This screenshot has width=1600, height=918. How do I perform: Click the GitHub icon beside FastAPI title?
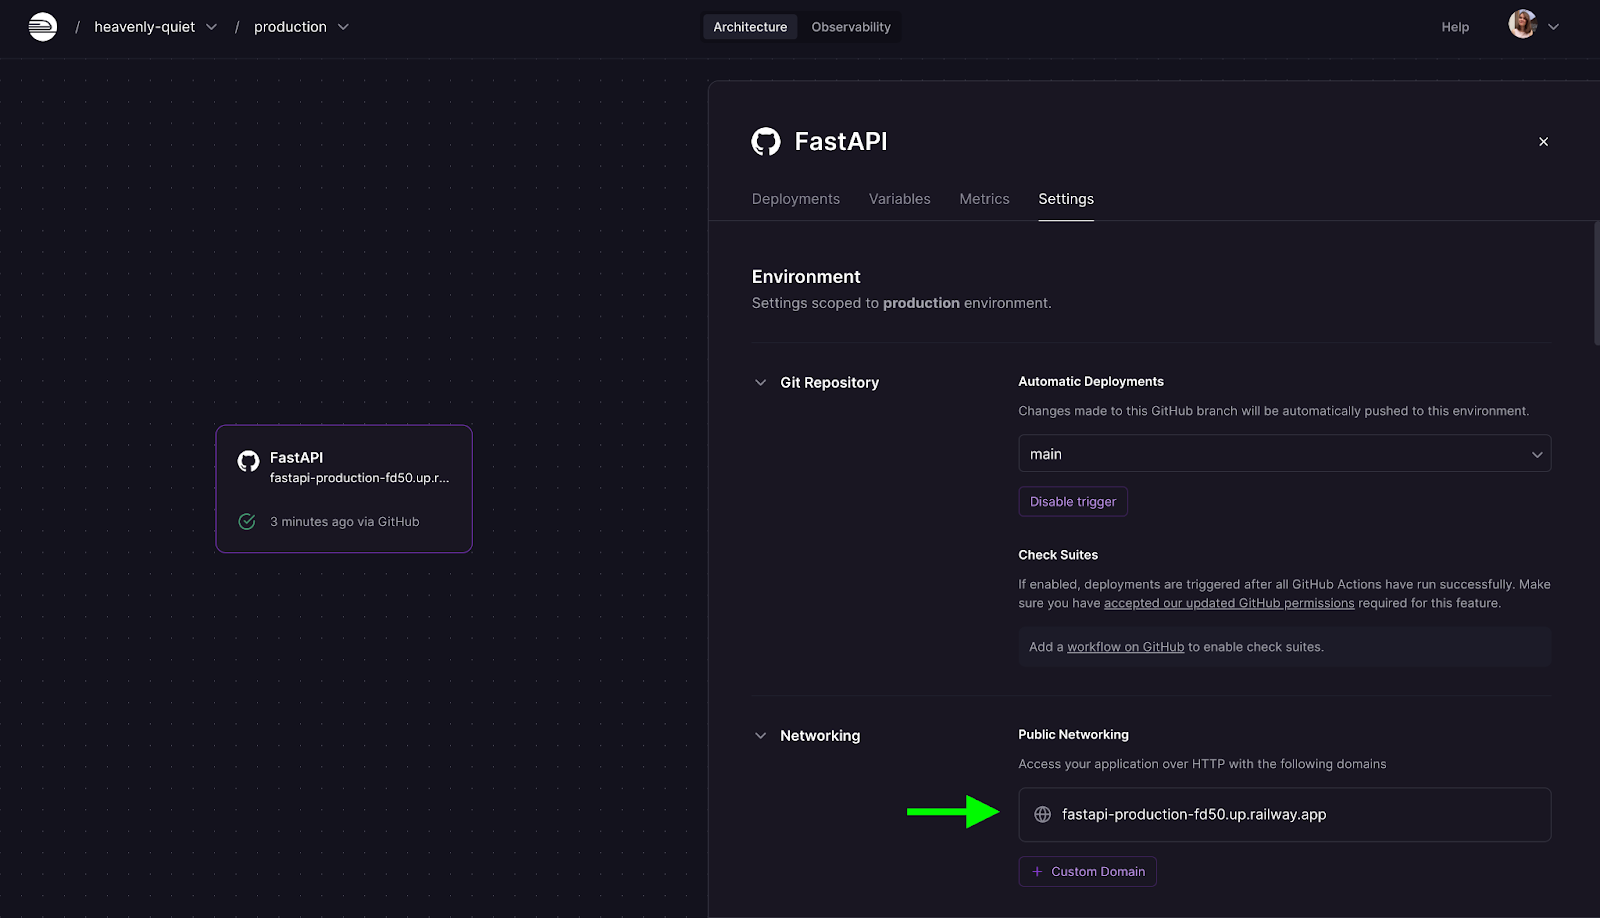[766, 142]
